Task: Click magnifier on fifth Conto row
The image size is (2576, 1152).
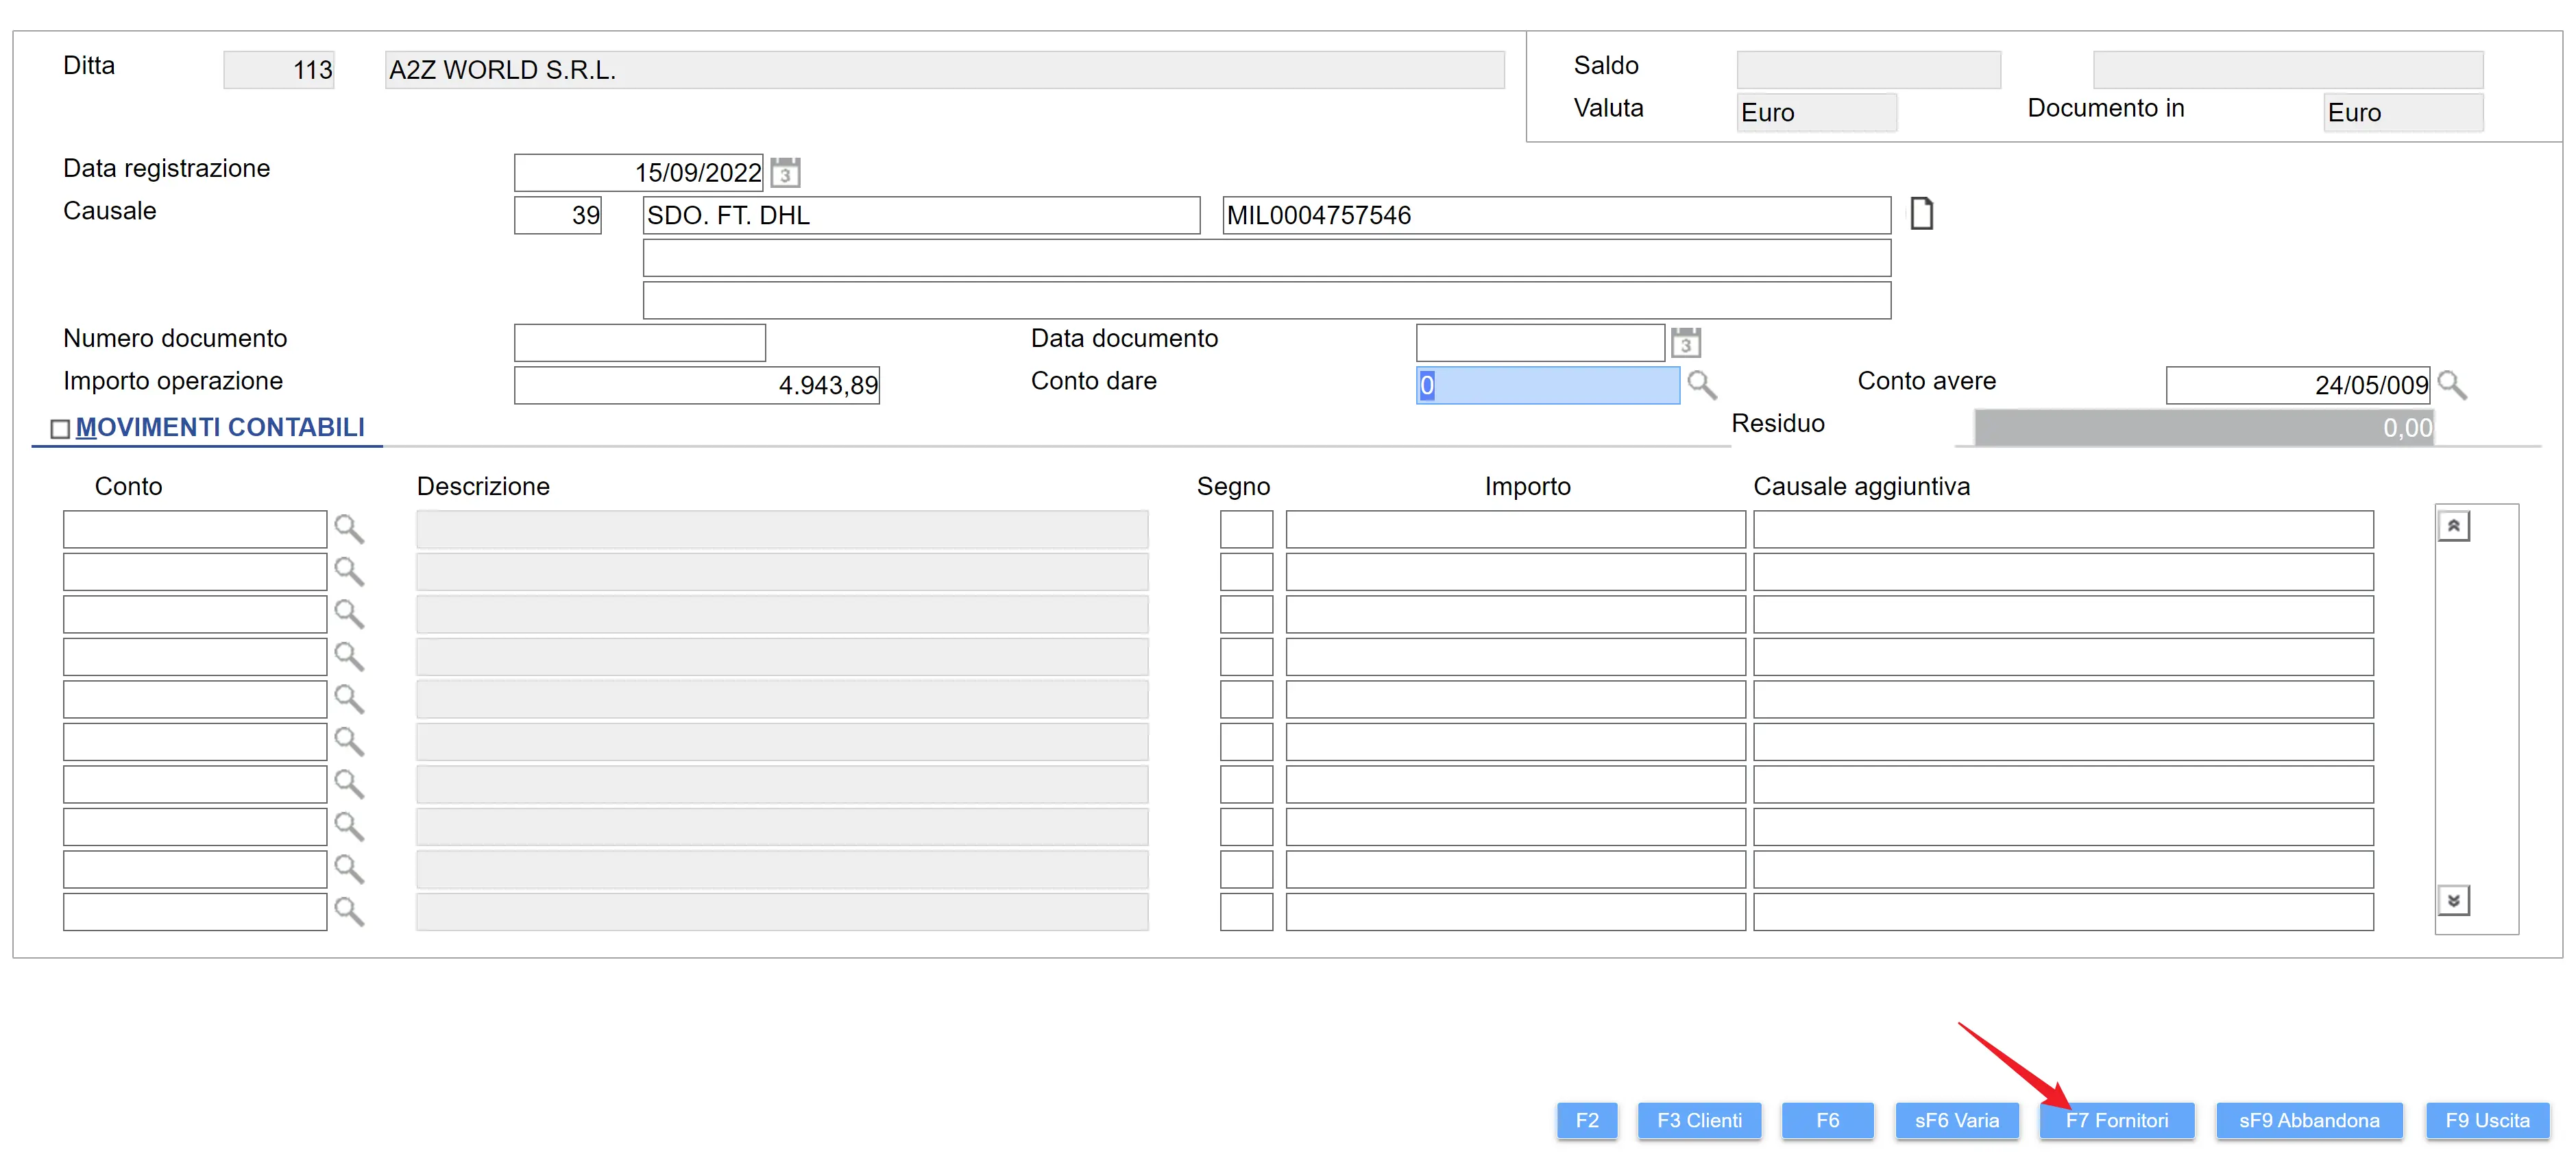Action: [x=348, y=698]
